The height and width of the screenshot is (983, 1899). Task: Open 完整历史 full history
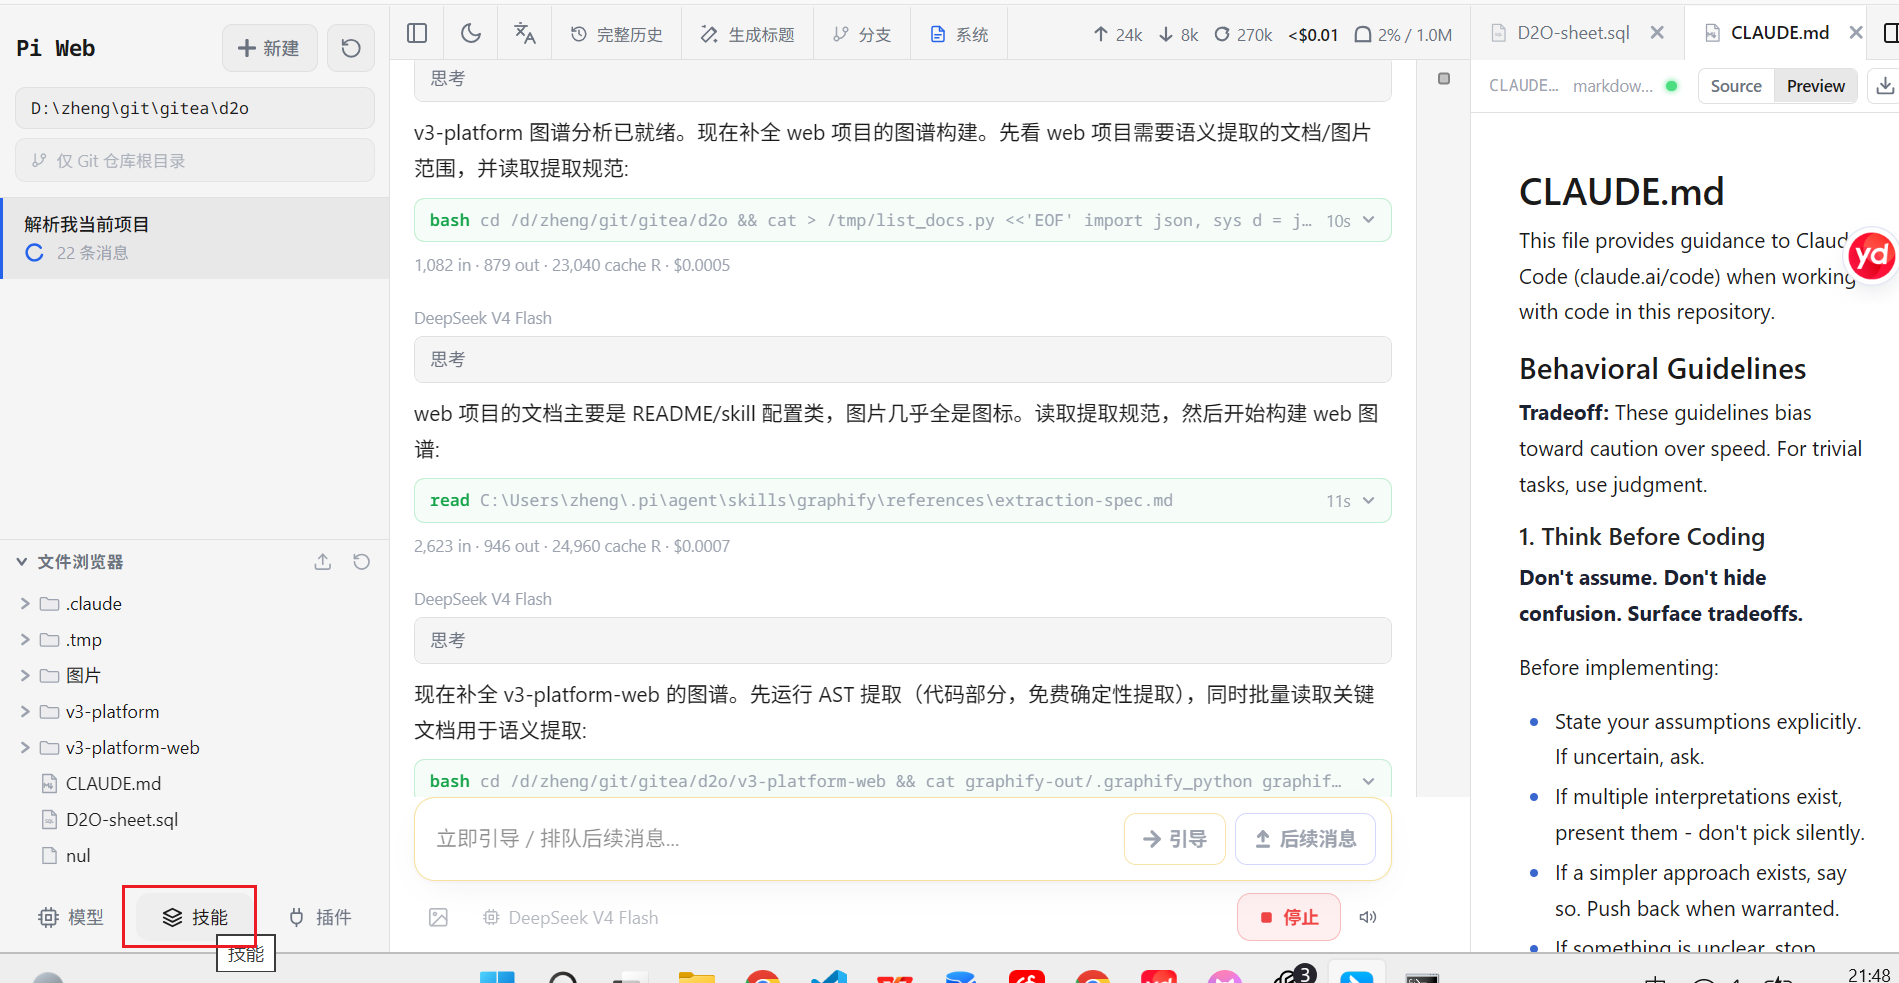coord(617,35)
